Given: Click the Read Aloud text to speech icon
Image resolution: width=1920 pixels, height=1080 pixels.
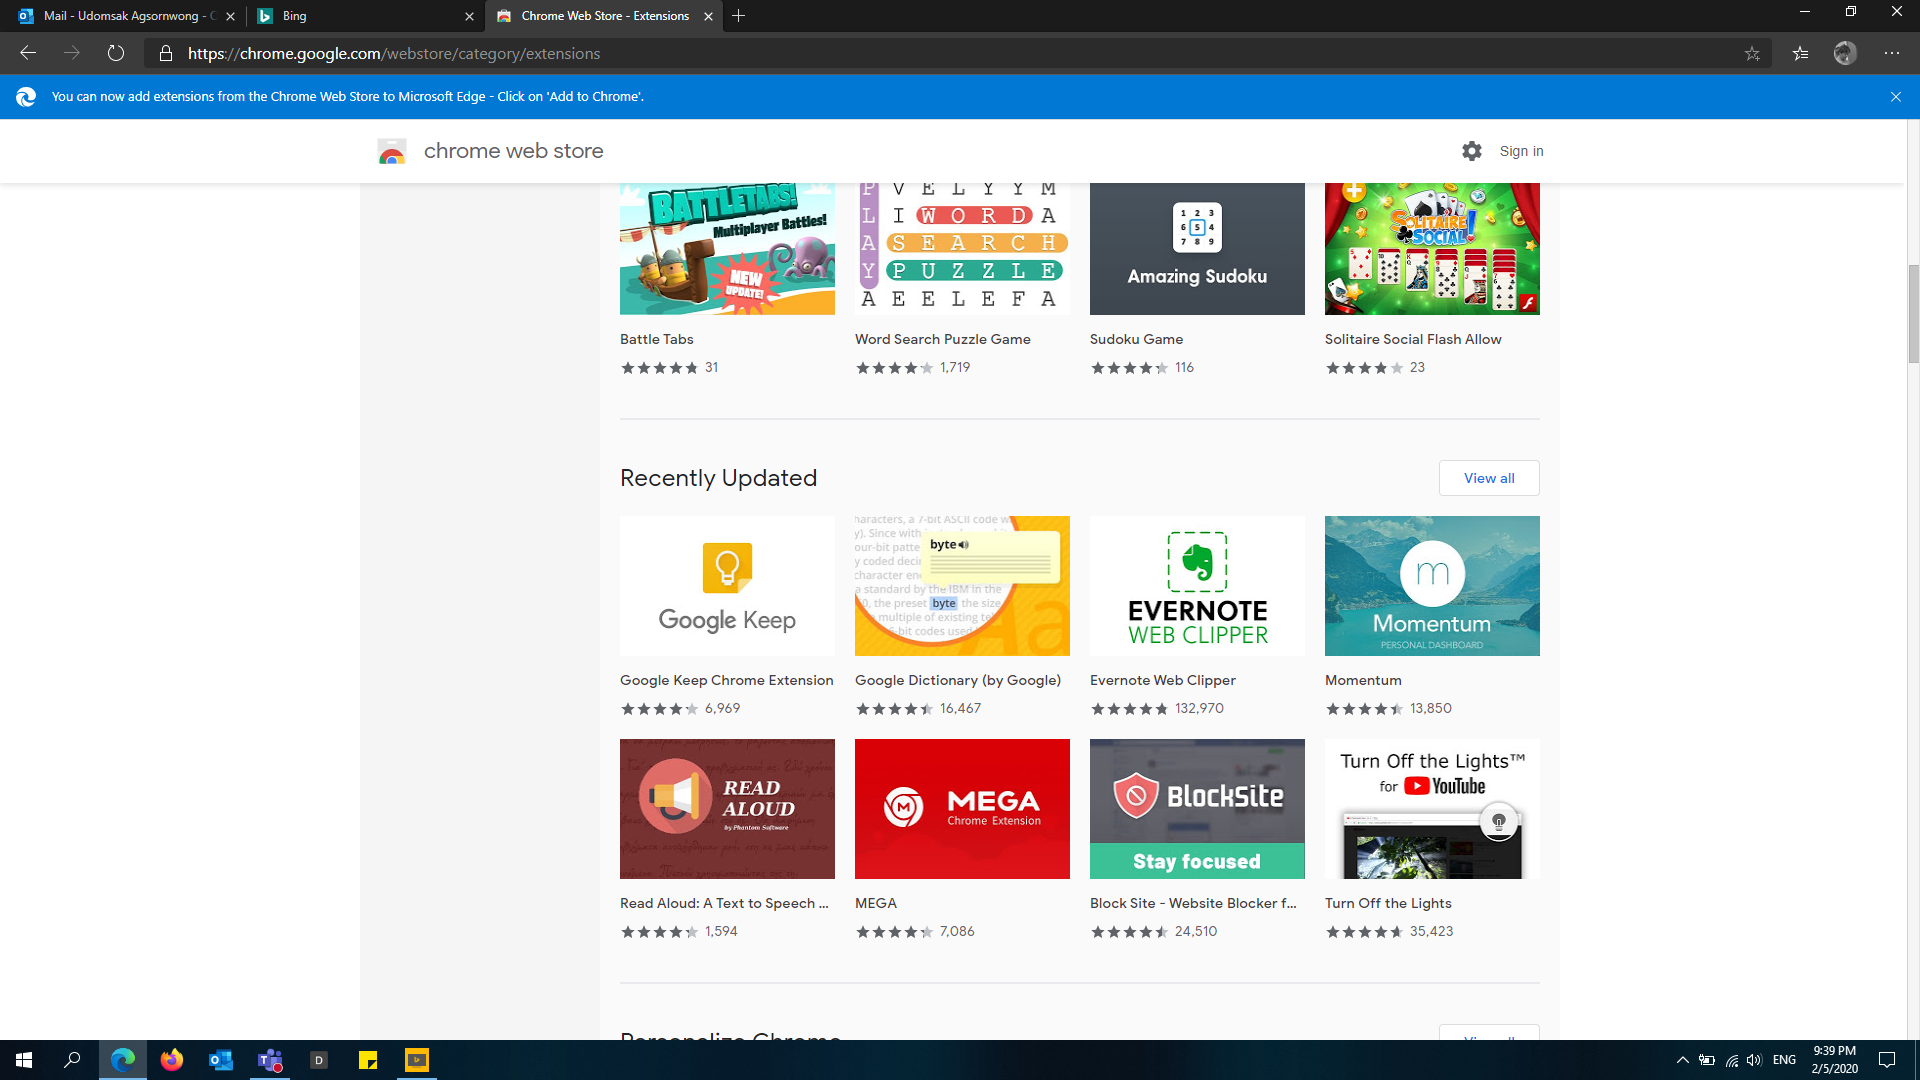Looking at the screenshot, I should [x=727, y=808].
